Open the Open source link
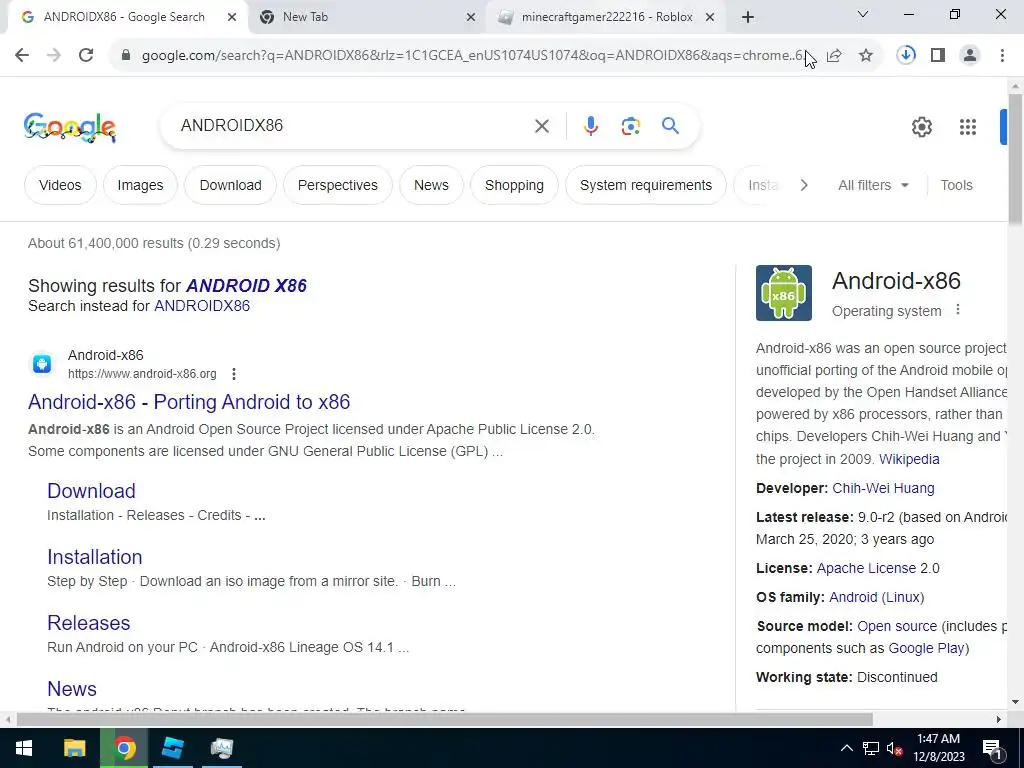The height and width of the screenshot is (768, 1024). tap(897, 626)
